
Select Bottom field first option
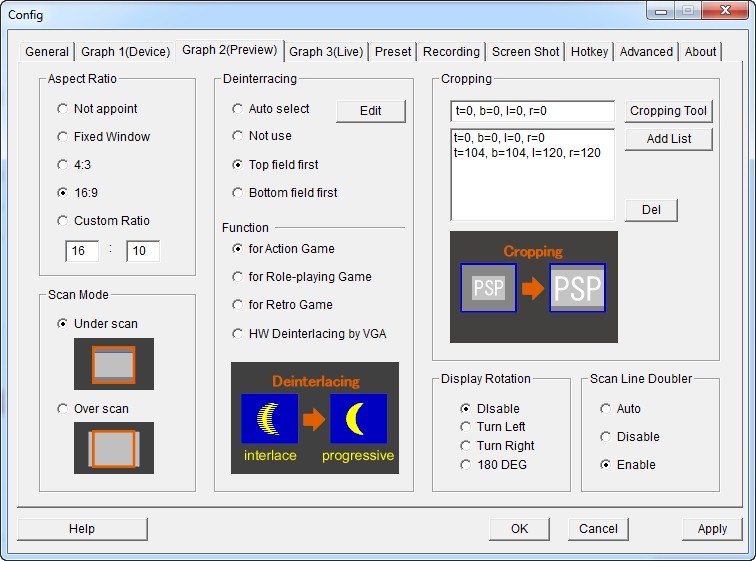click(238, 193)
